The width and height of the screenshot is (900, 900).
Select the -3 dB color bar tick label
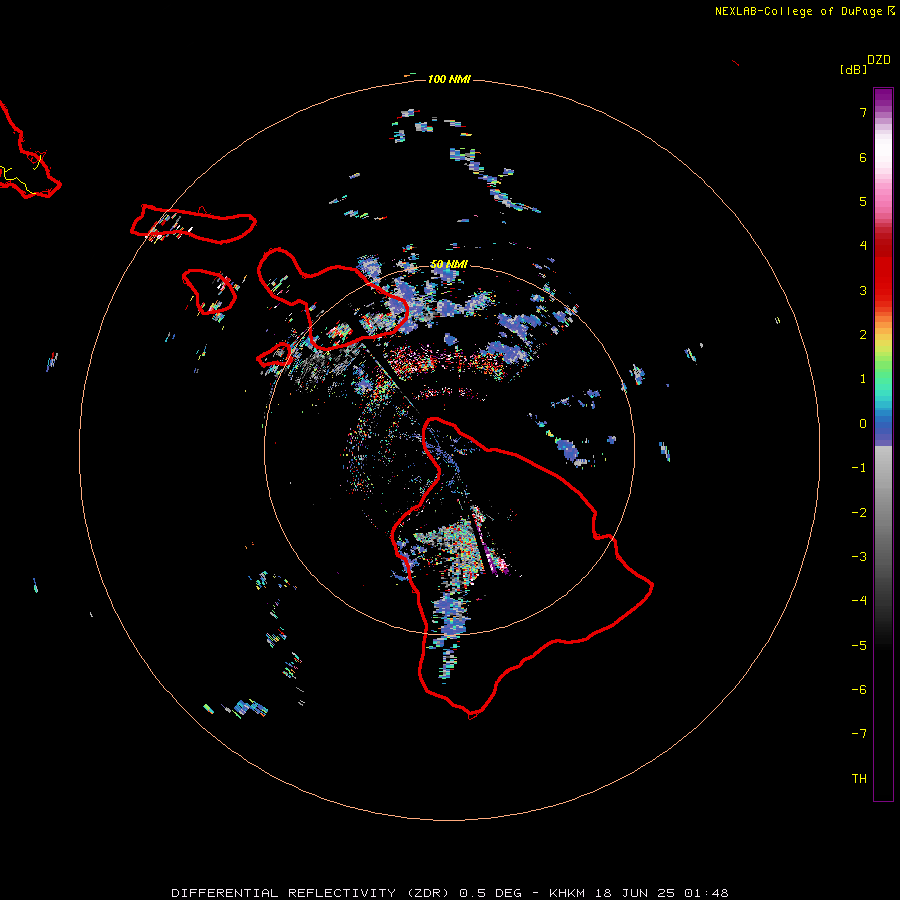[859, 557]
